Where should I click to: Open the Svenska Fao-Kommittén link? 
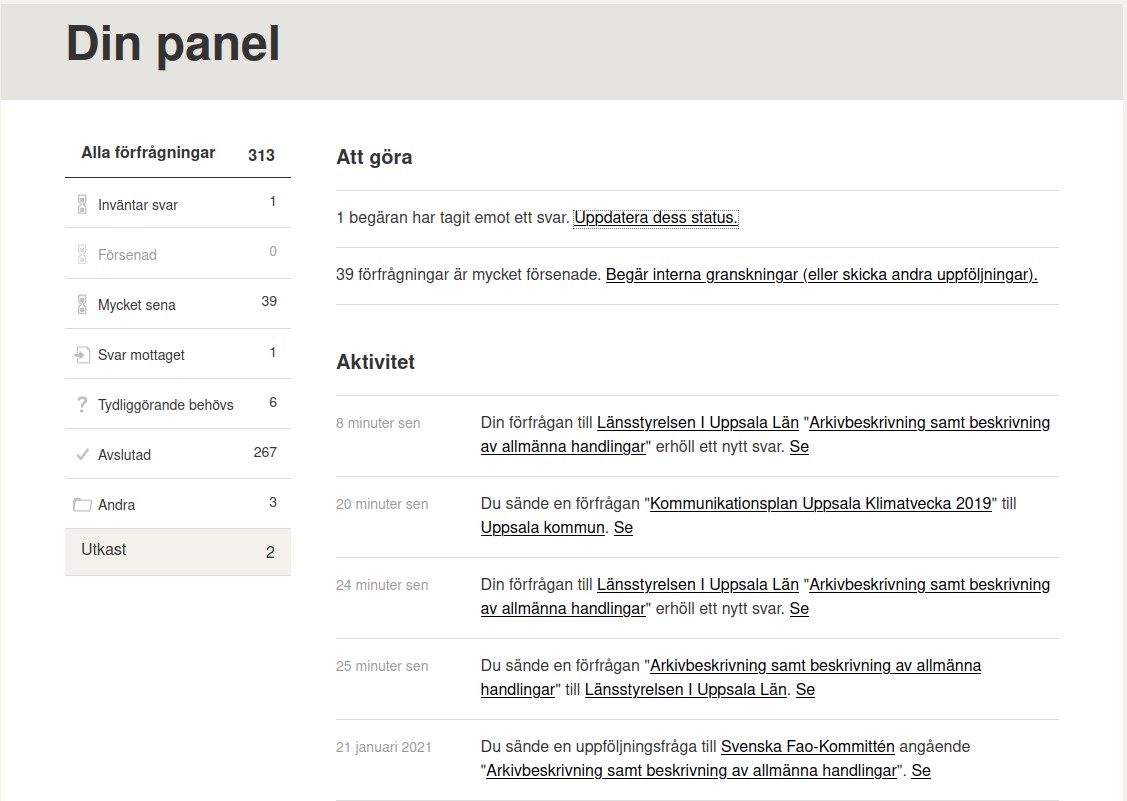click(808, 746)
